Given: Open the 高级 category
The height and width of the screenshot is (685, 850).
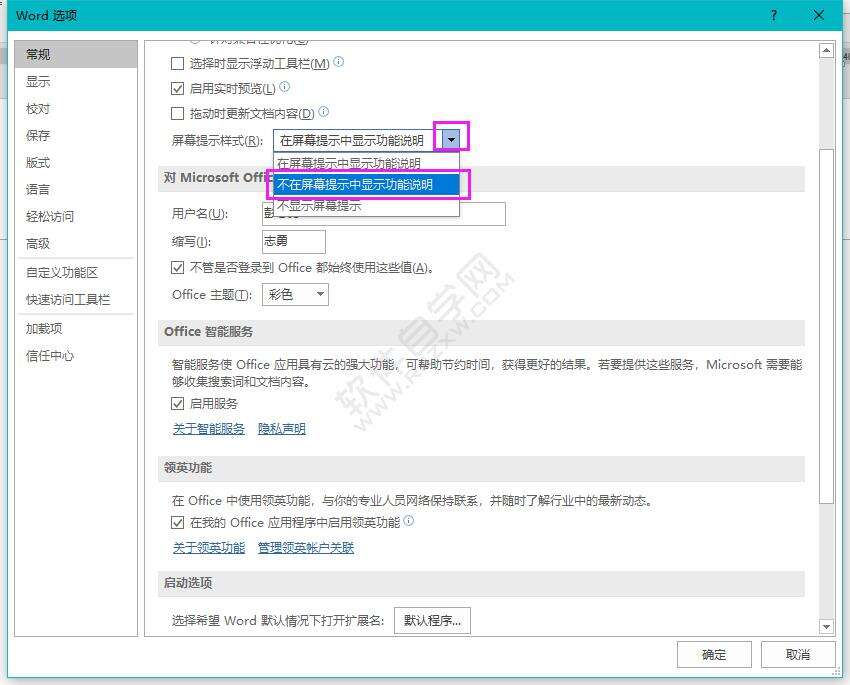Looking at the screenshot, I should [76, 244].
